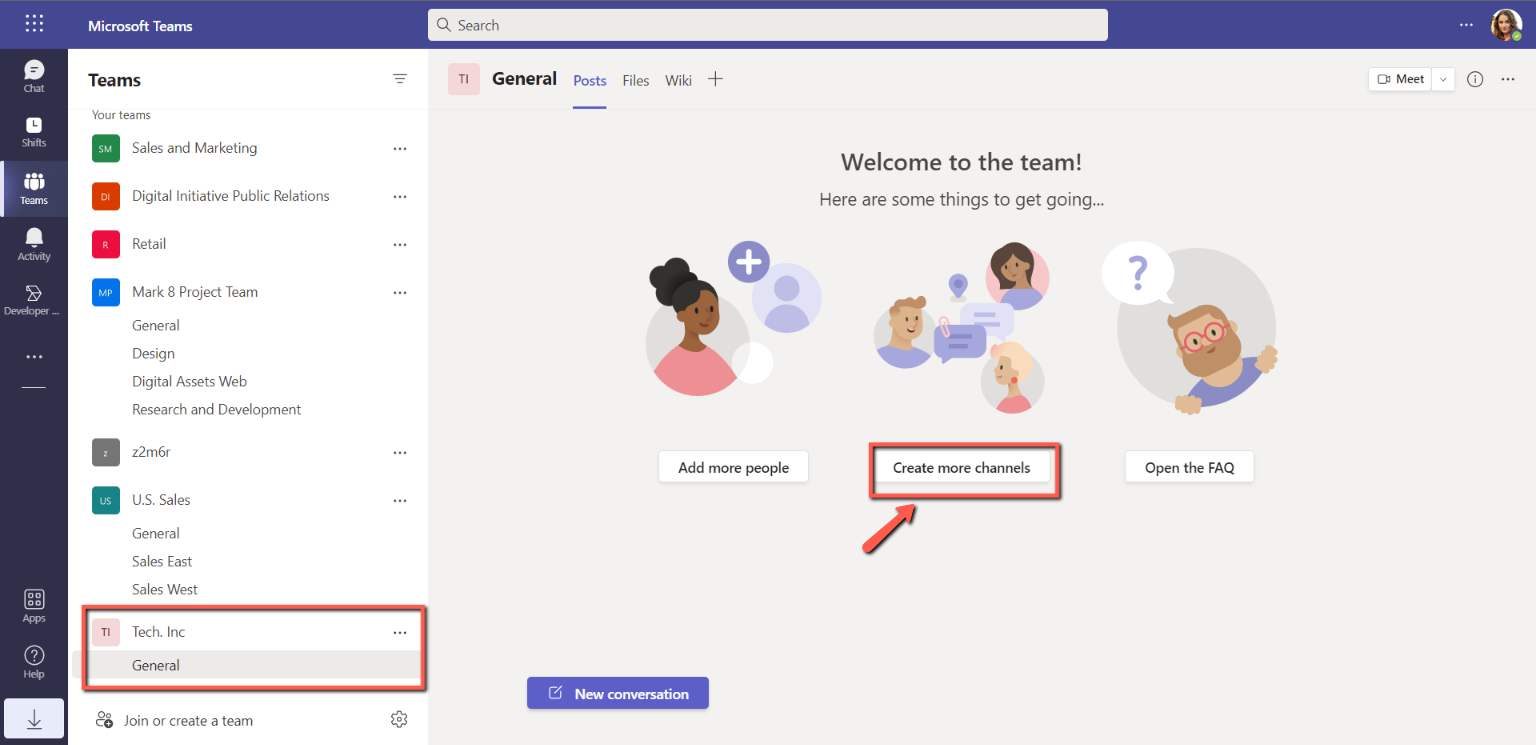Open General channel under U.S. Sales

(x=155, y=533)
